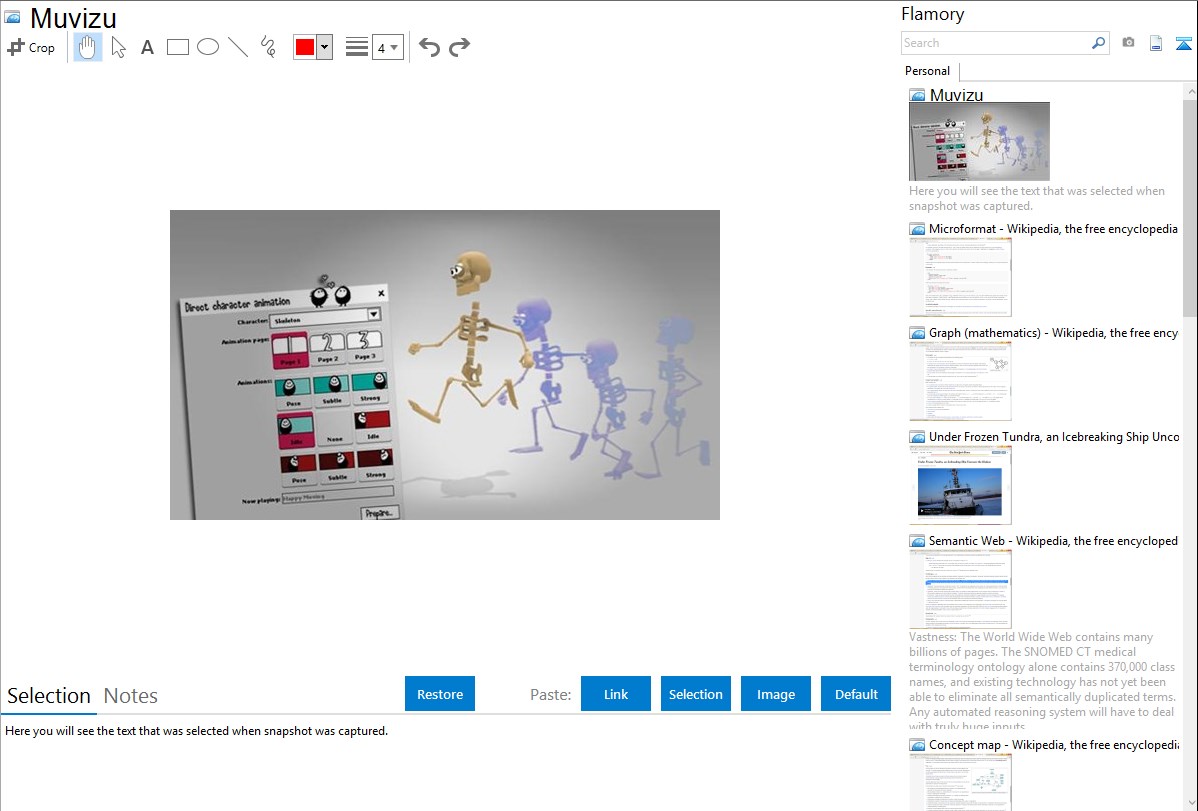This screenshot has width=1198, height=811.
Task: Open the line thickness dropdown
Action: 387,47
